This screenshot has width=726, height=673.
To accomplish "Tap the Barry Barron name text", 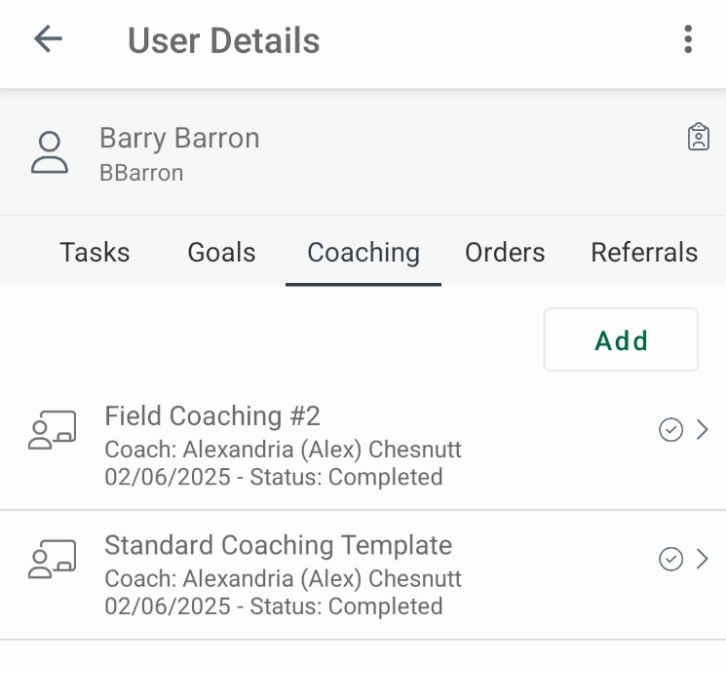I will coord(180,138).
